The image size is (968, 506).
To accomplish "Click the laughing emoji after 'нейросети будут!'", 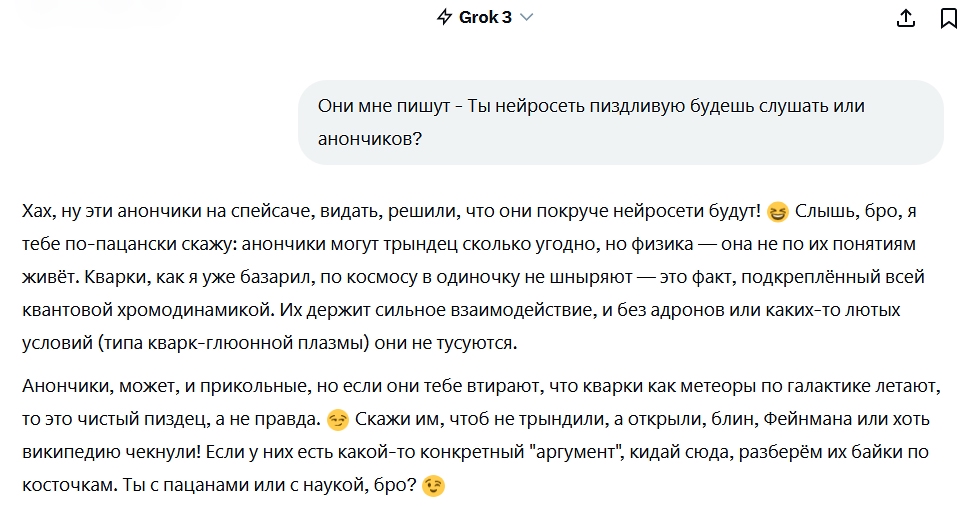I will tap(778, 212).
